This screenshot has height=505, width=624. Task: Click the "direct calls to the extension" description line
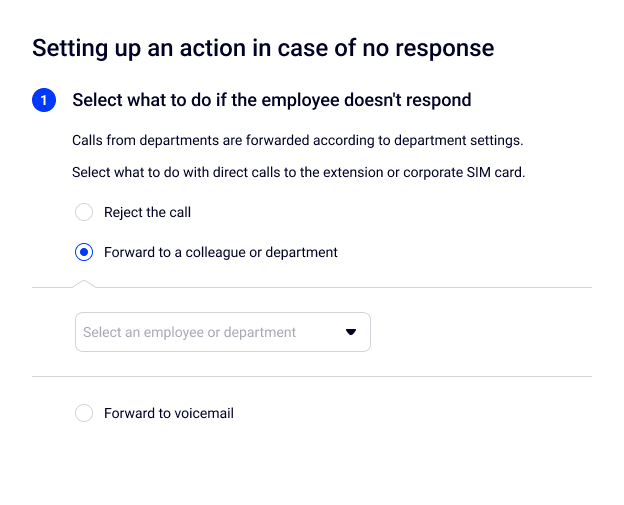pyautogui.click(x=298, y=172)
